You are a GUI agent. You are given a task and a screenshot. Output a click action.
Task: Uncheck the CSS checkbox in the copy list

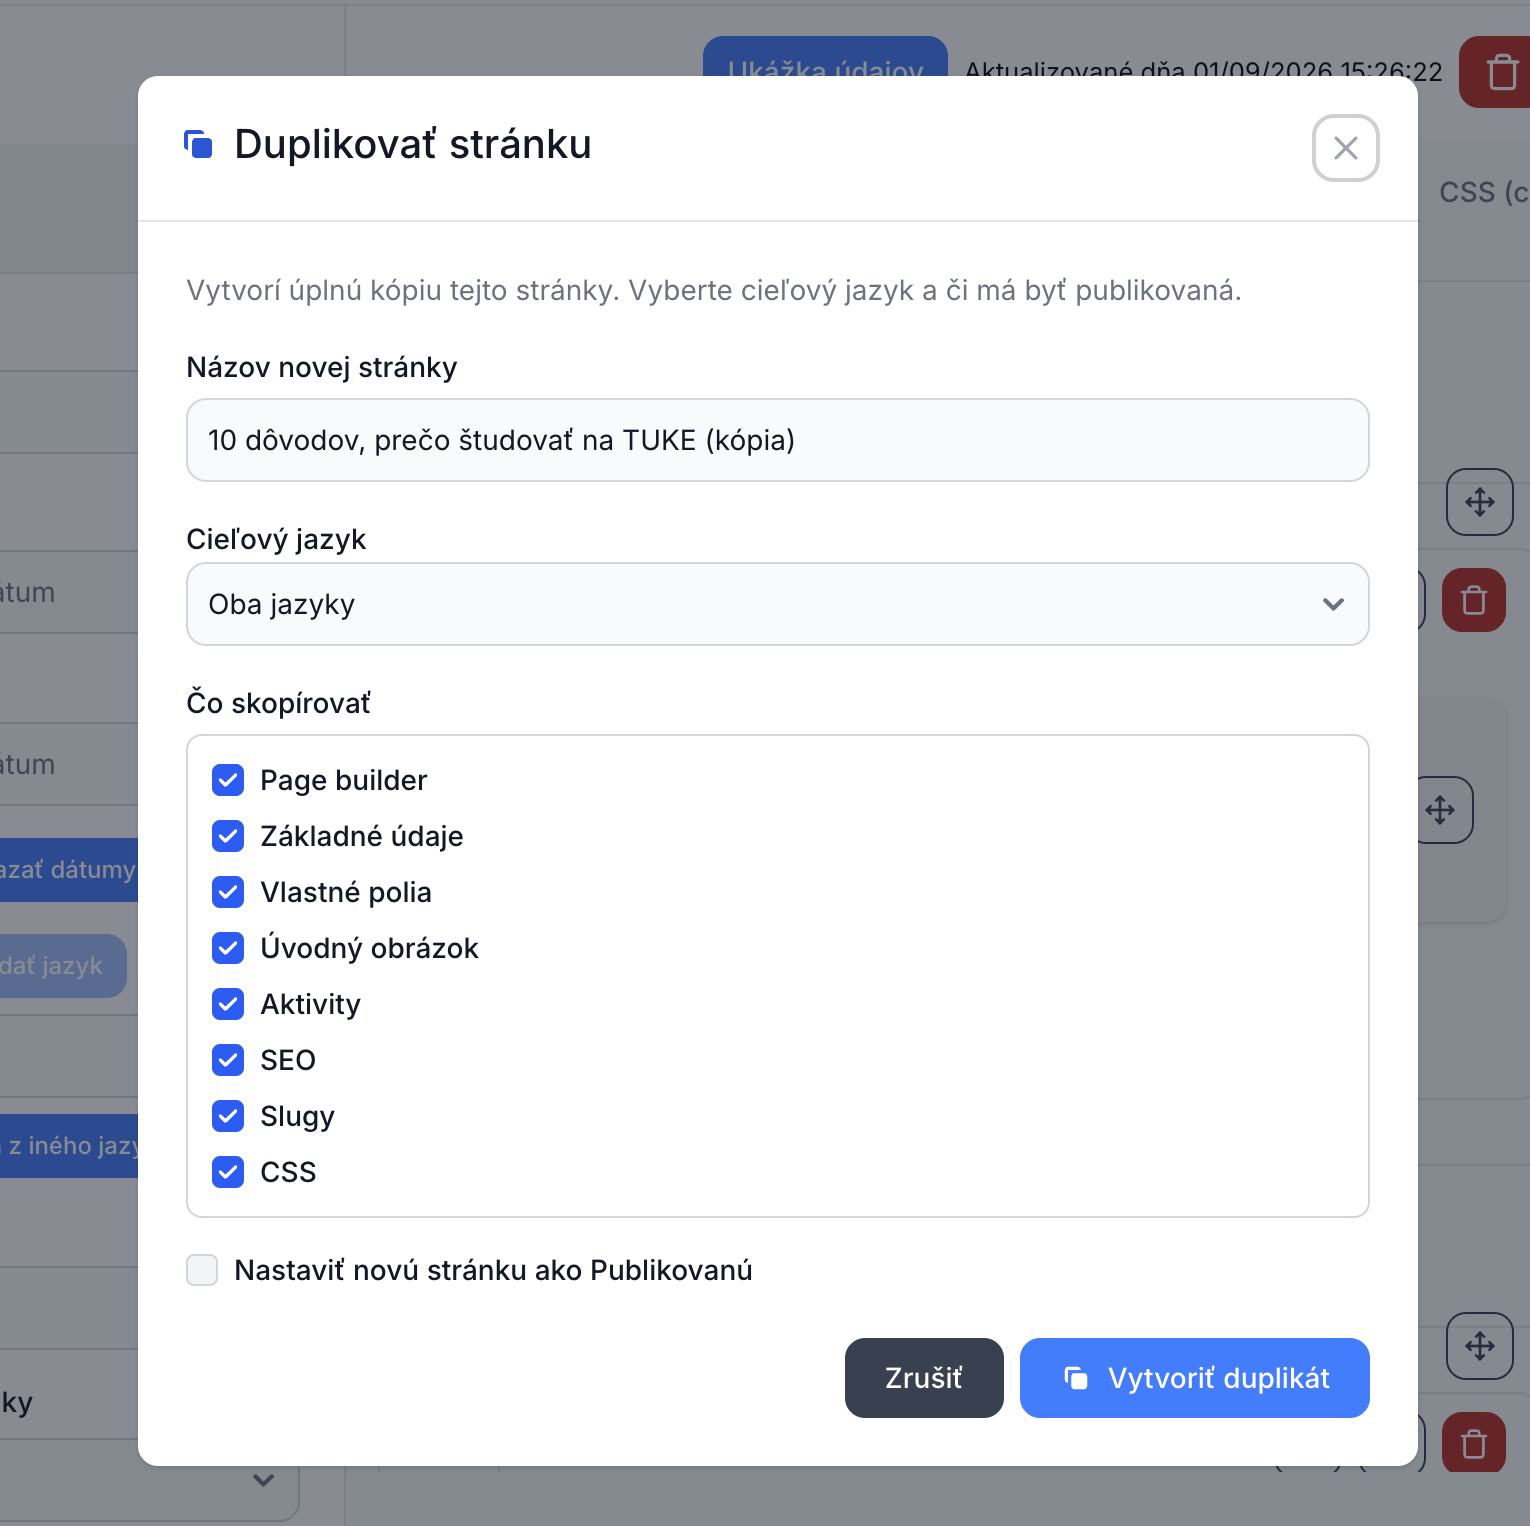click(228, 1172)
